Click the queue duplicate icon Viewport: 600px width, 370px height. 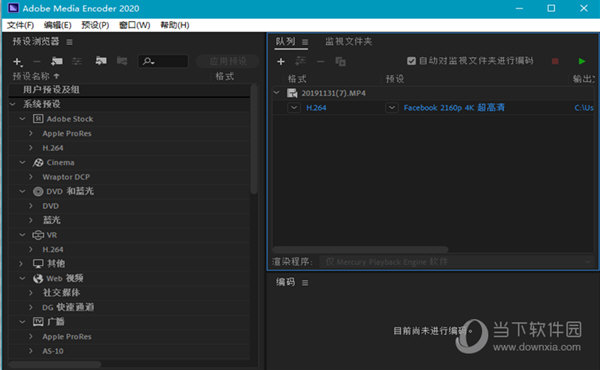click(340, 61)
